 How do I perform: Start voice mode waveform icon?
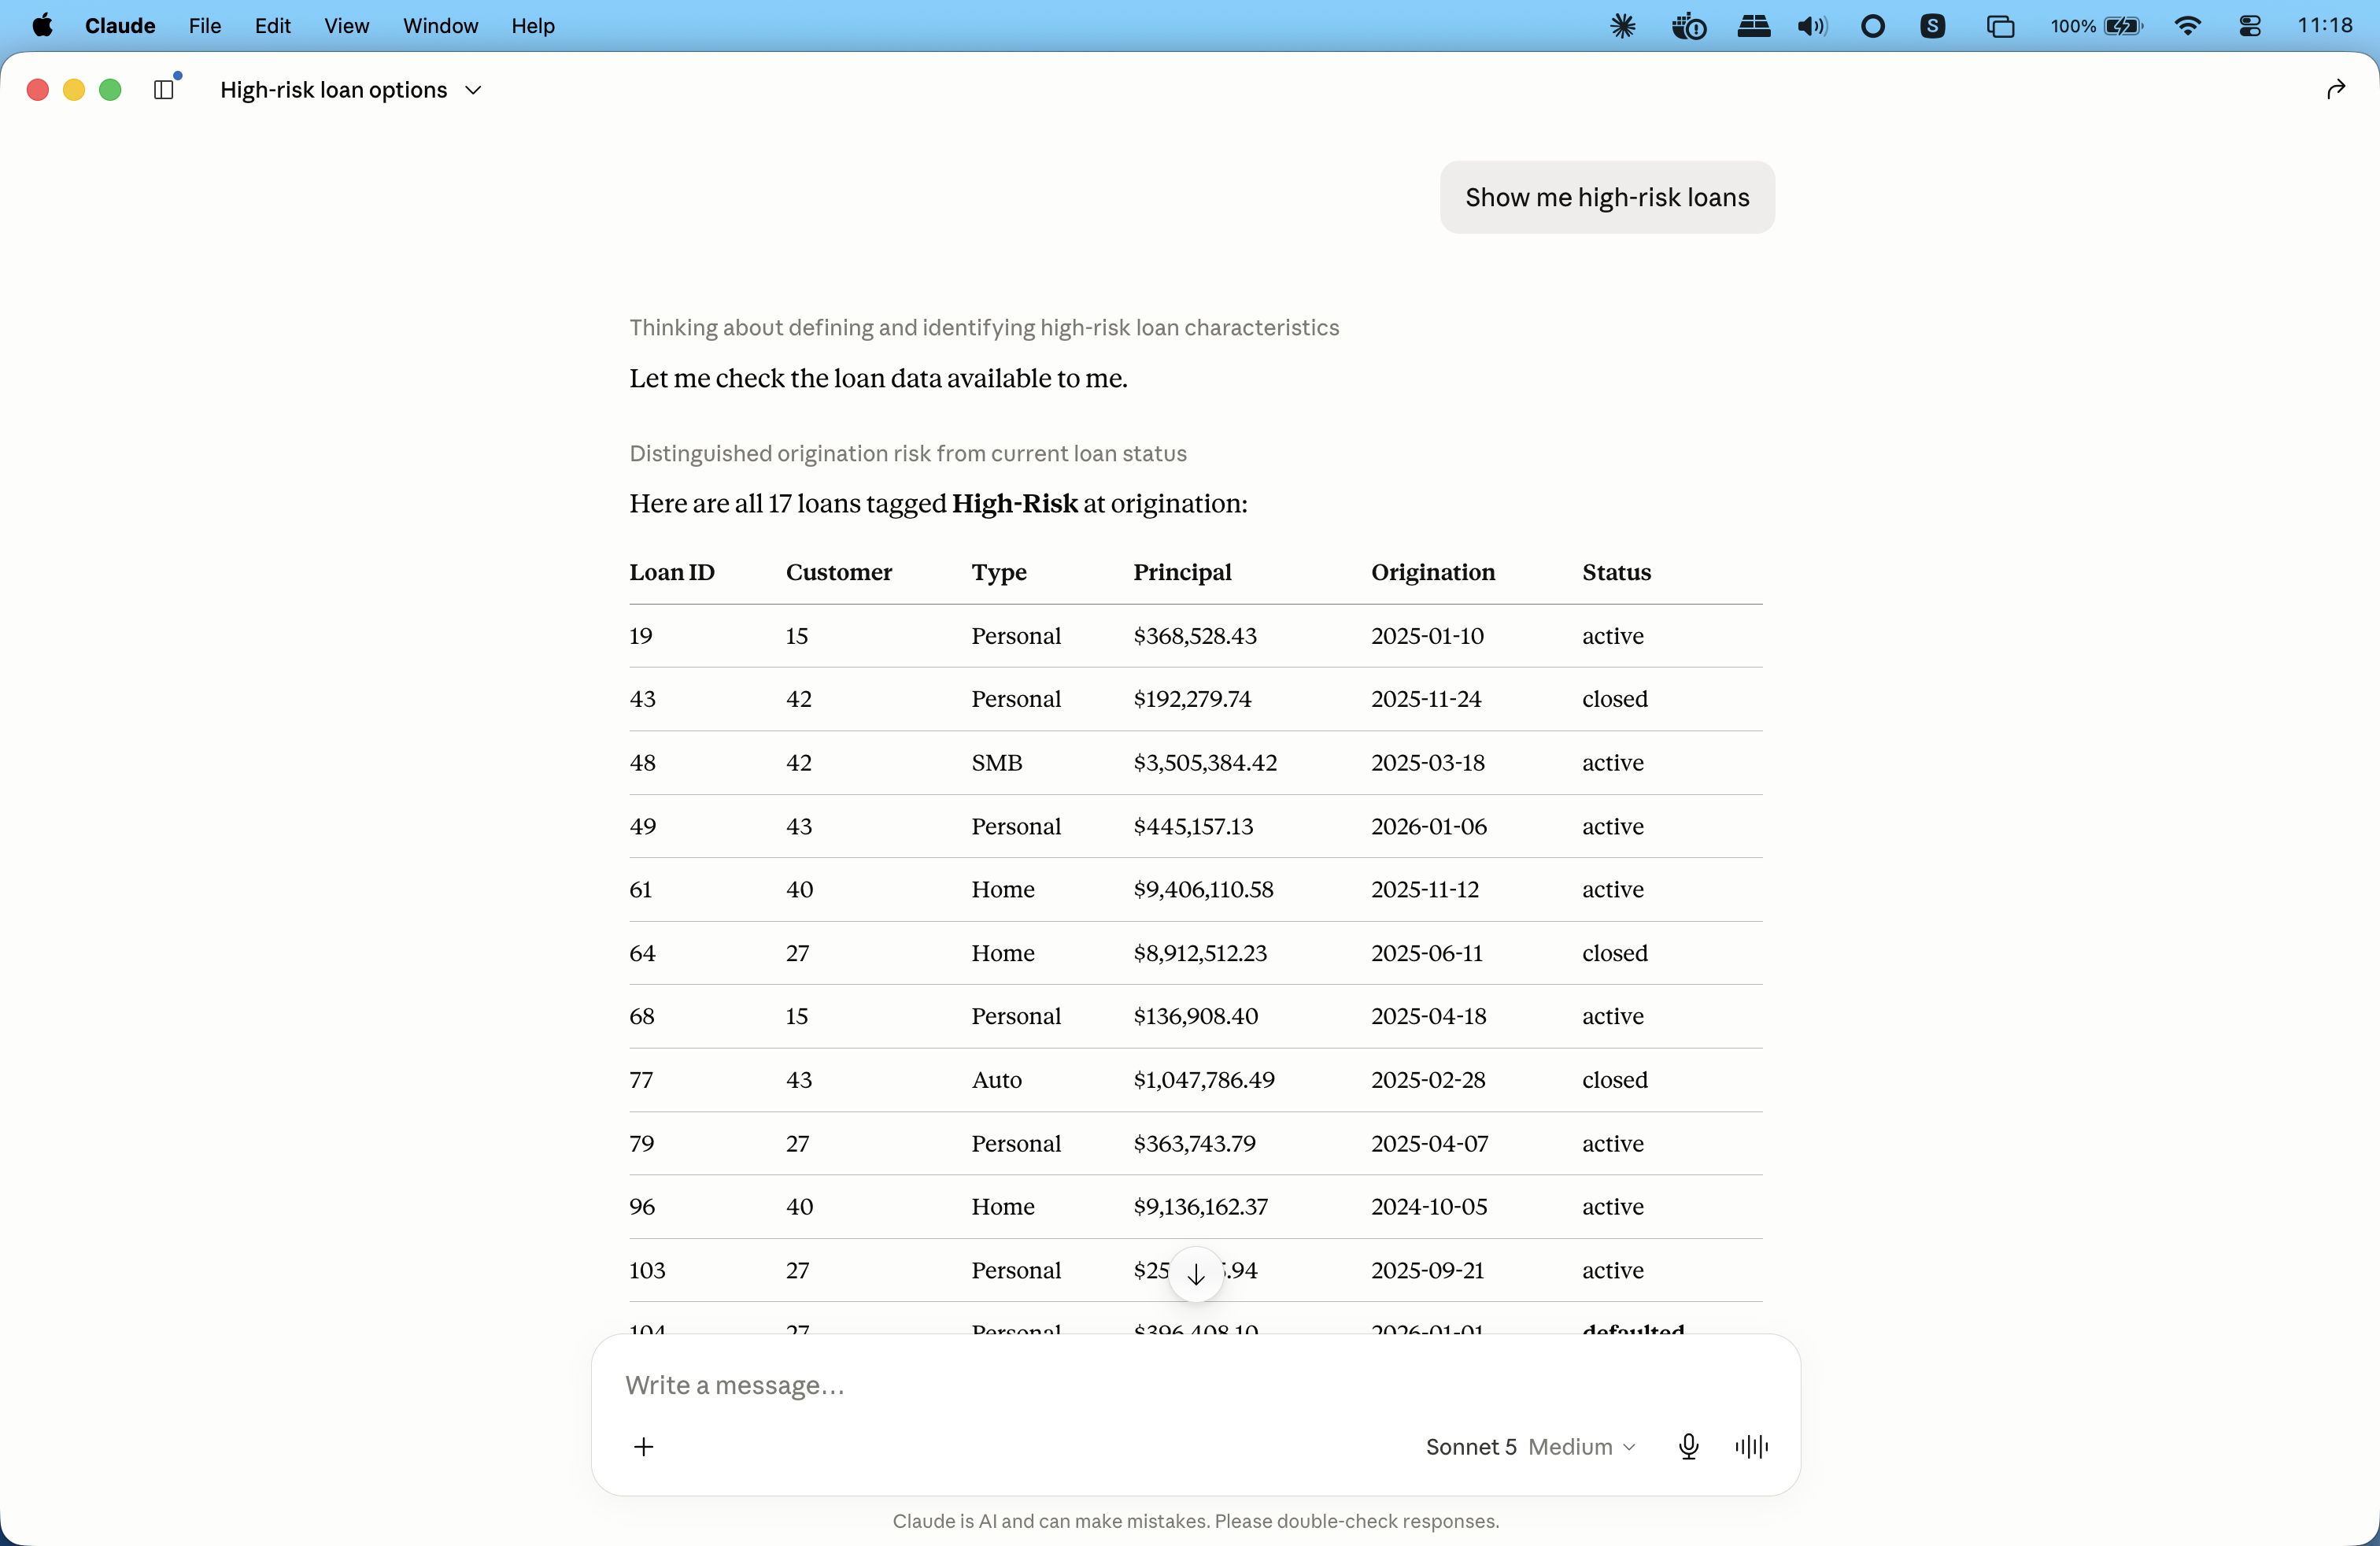coord(1751,1446)
